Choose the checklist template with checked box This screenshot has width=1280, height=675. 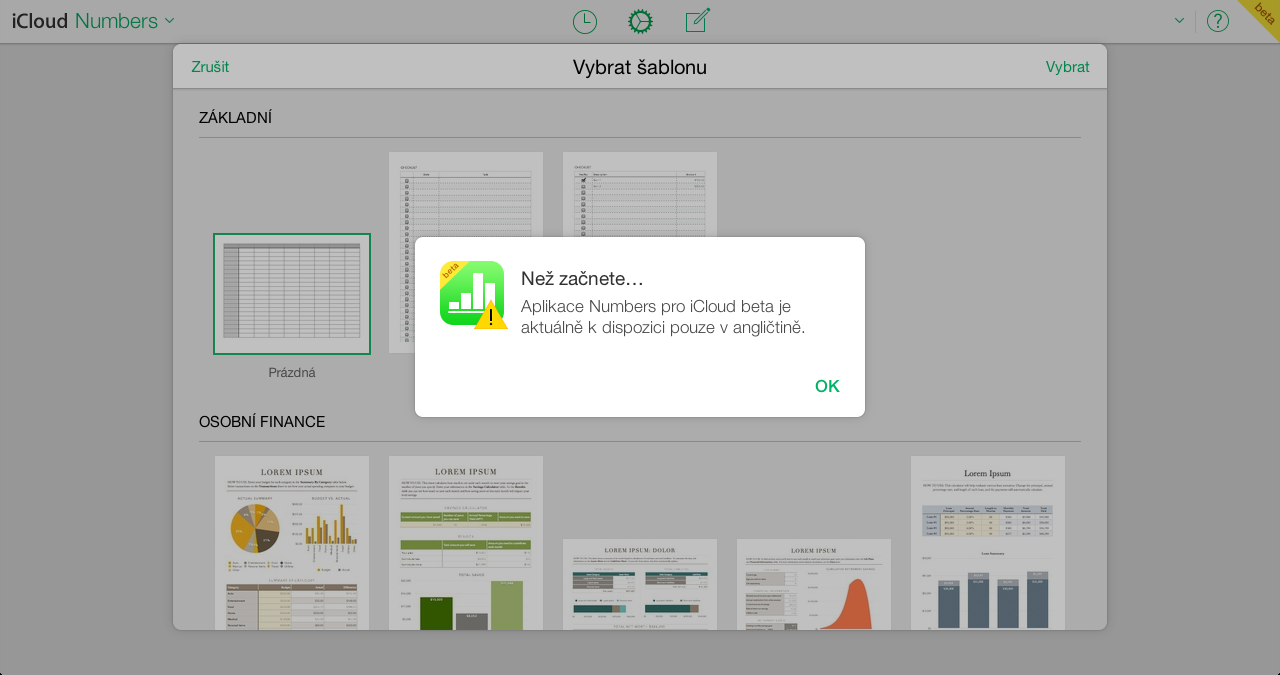point(640,195)
